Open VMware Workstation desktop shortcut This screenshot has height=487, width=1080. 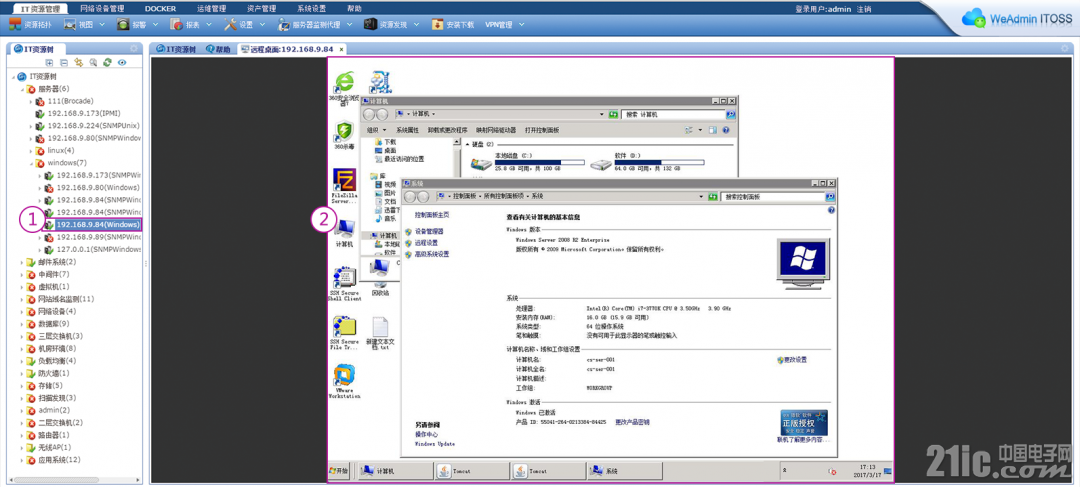[x=344, y=382]
